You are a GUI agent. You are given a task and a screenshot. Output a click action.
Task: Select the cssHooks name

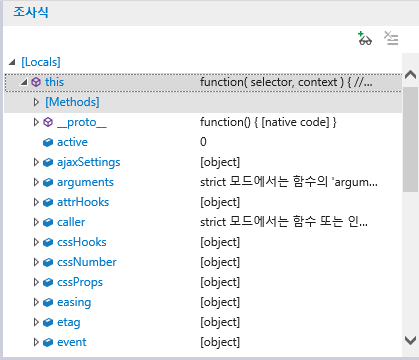(82, 242)
